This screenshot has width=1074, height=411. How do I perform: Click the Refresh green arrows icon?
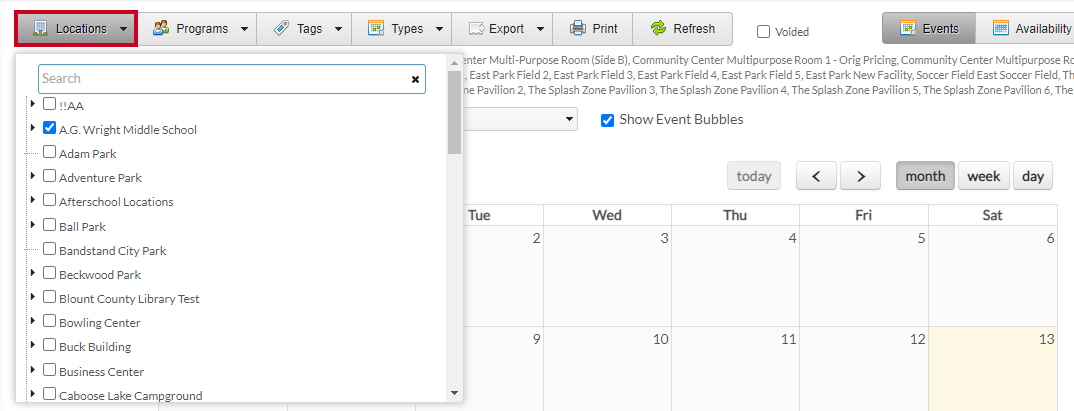(658, 29)
